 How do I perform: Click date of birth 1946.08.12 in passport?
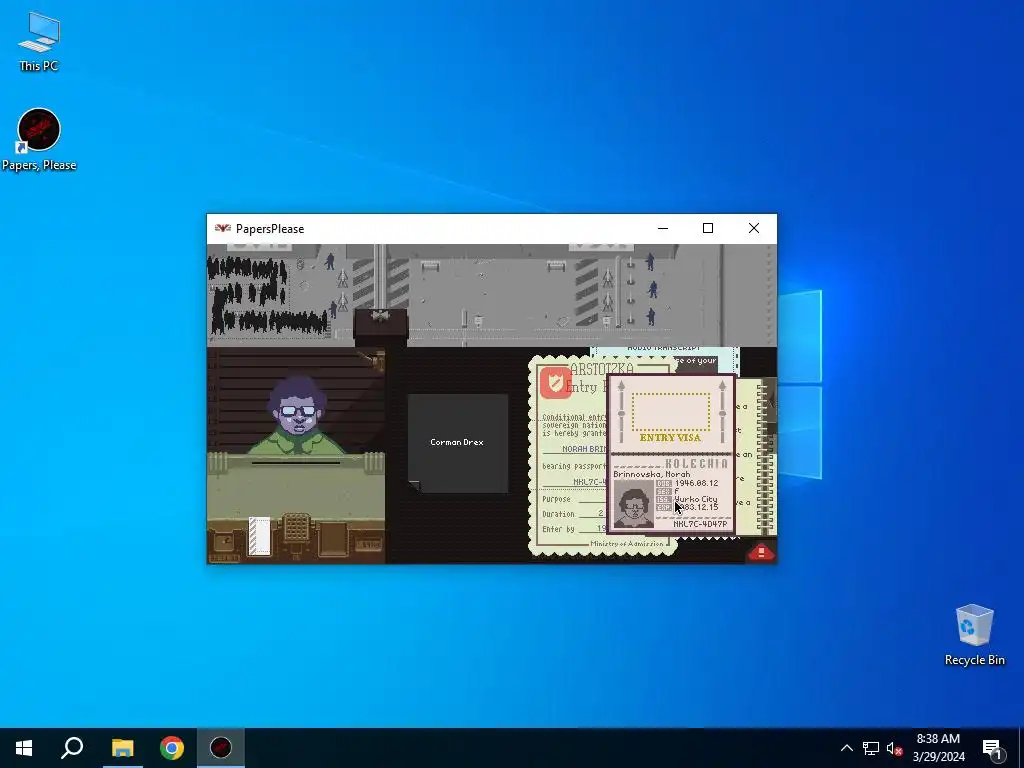coord(696,483)
